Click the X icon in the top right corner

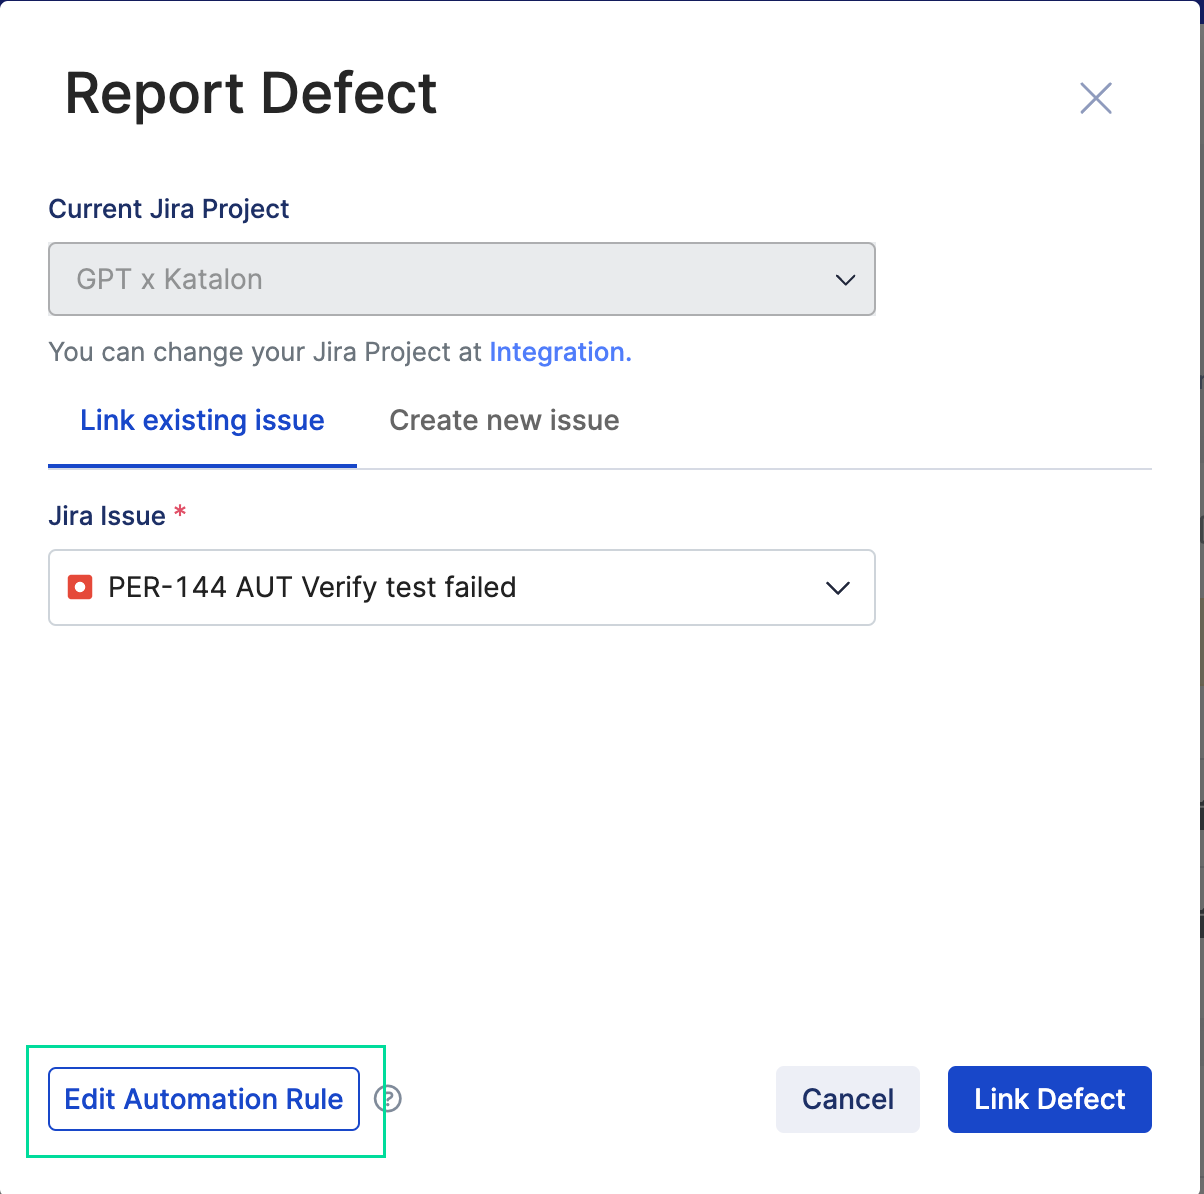[1095, 98]
